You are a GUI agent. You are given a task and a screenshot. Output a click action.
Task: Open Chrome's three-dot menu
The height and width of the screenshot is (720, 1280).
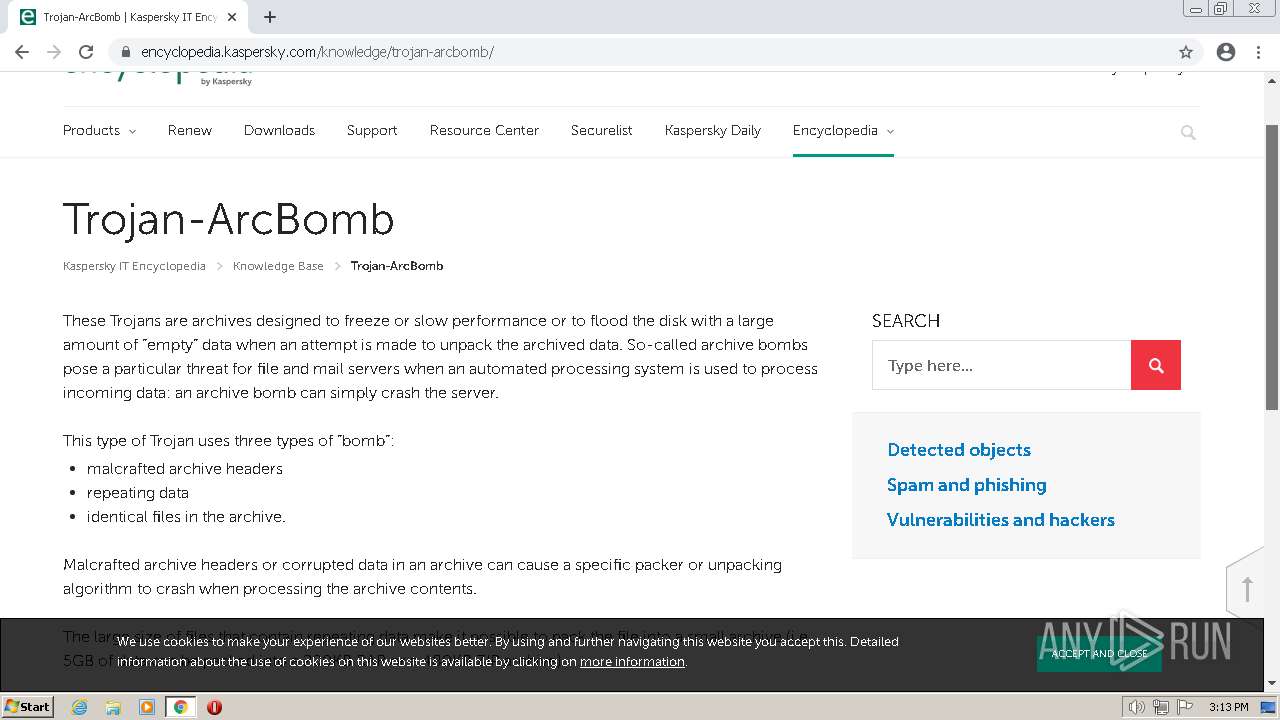tap(1259, 52)
